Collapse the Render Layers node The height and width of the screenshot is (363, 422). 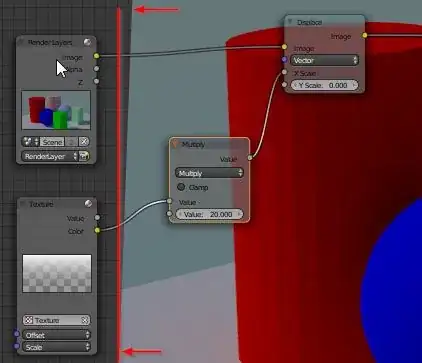(x=21, y=42)
